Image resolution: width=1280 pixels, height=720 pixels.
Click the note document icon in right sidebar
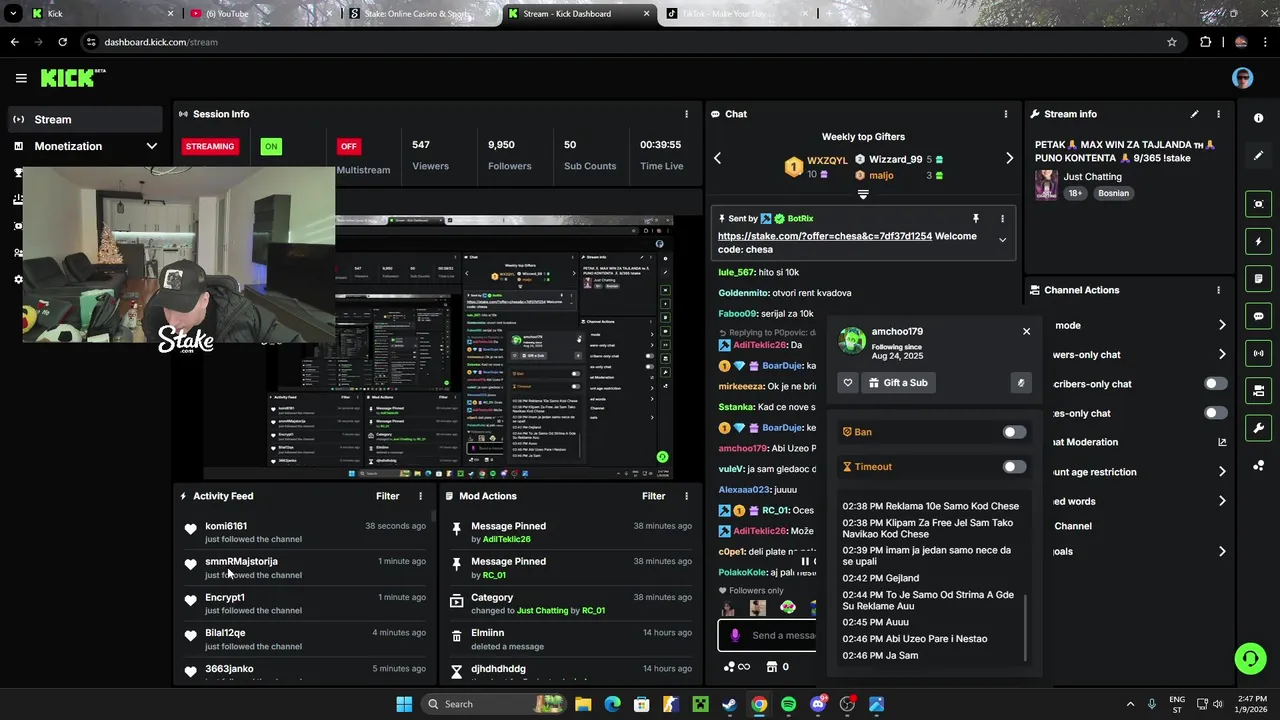pos(1258,278)
